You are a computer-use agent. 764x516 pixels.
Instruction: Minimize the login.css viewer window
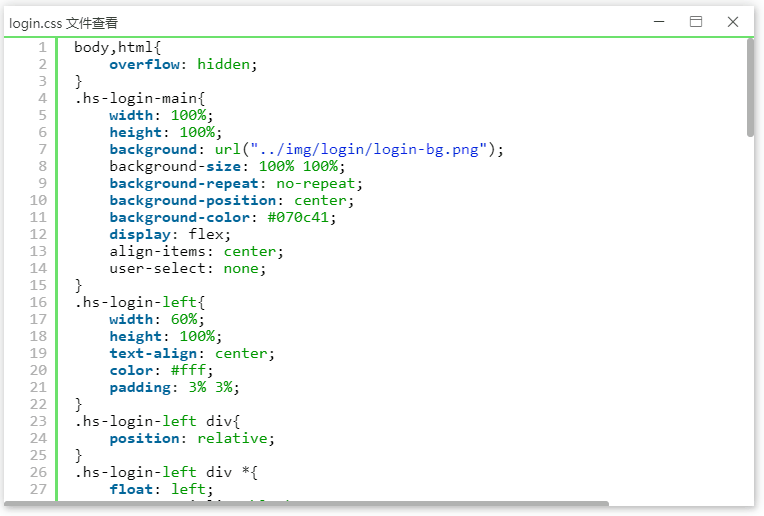(x=659, y=22)
